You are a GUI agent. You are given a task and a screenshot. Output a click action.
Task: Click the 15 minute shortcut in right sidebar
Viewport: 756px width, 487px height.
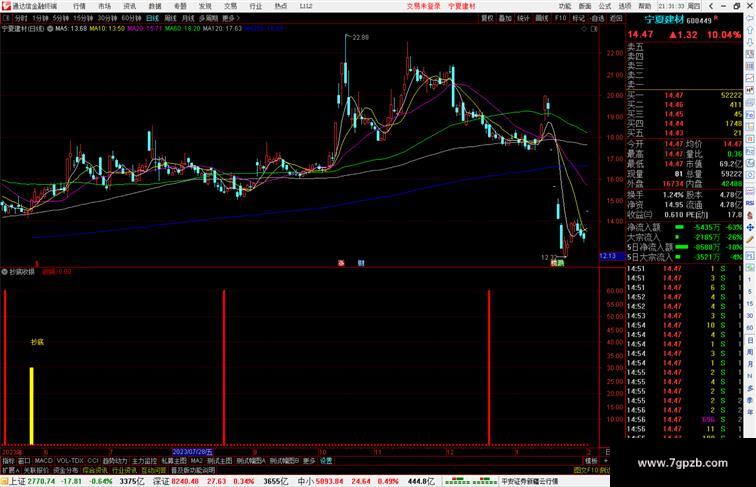click(x=750, y=304)
